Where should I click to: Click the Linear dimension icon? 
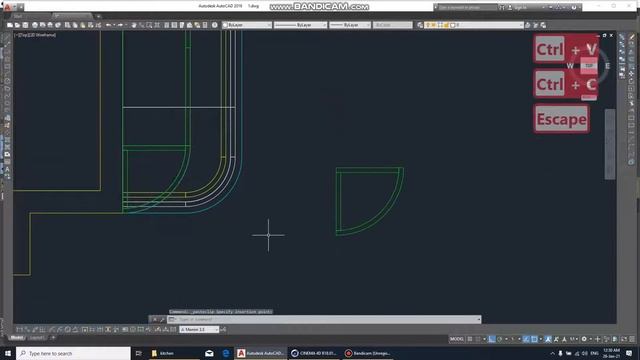pos(19,329)
